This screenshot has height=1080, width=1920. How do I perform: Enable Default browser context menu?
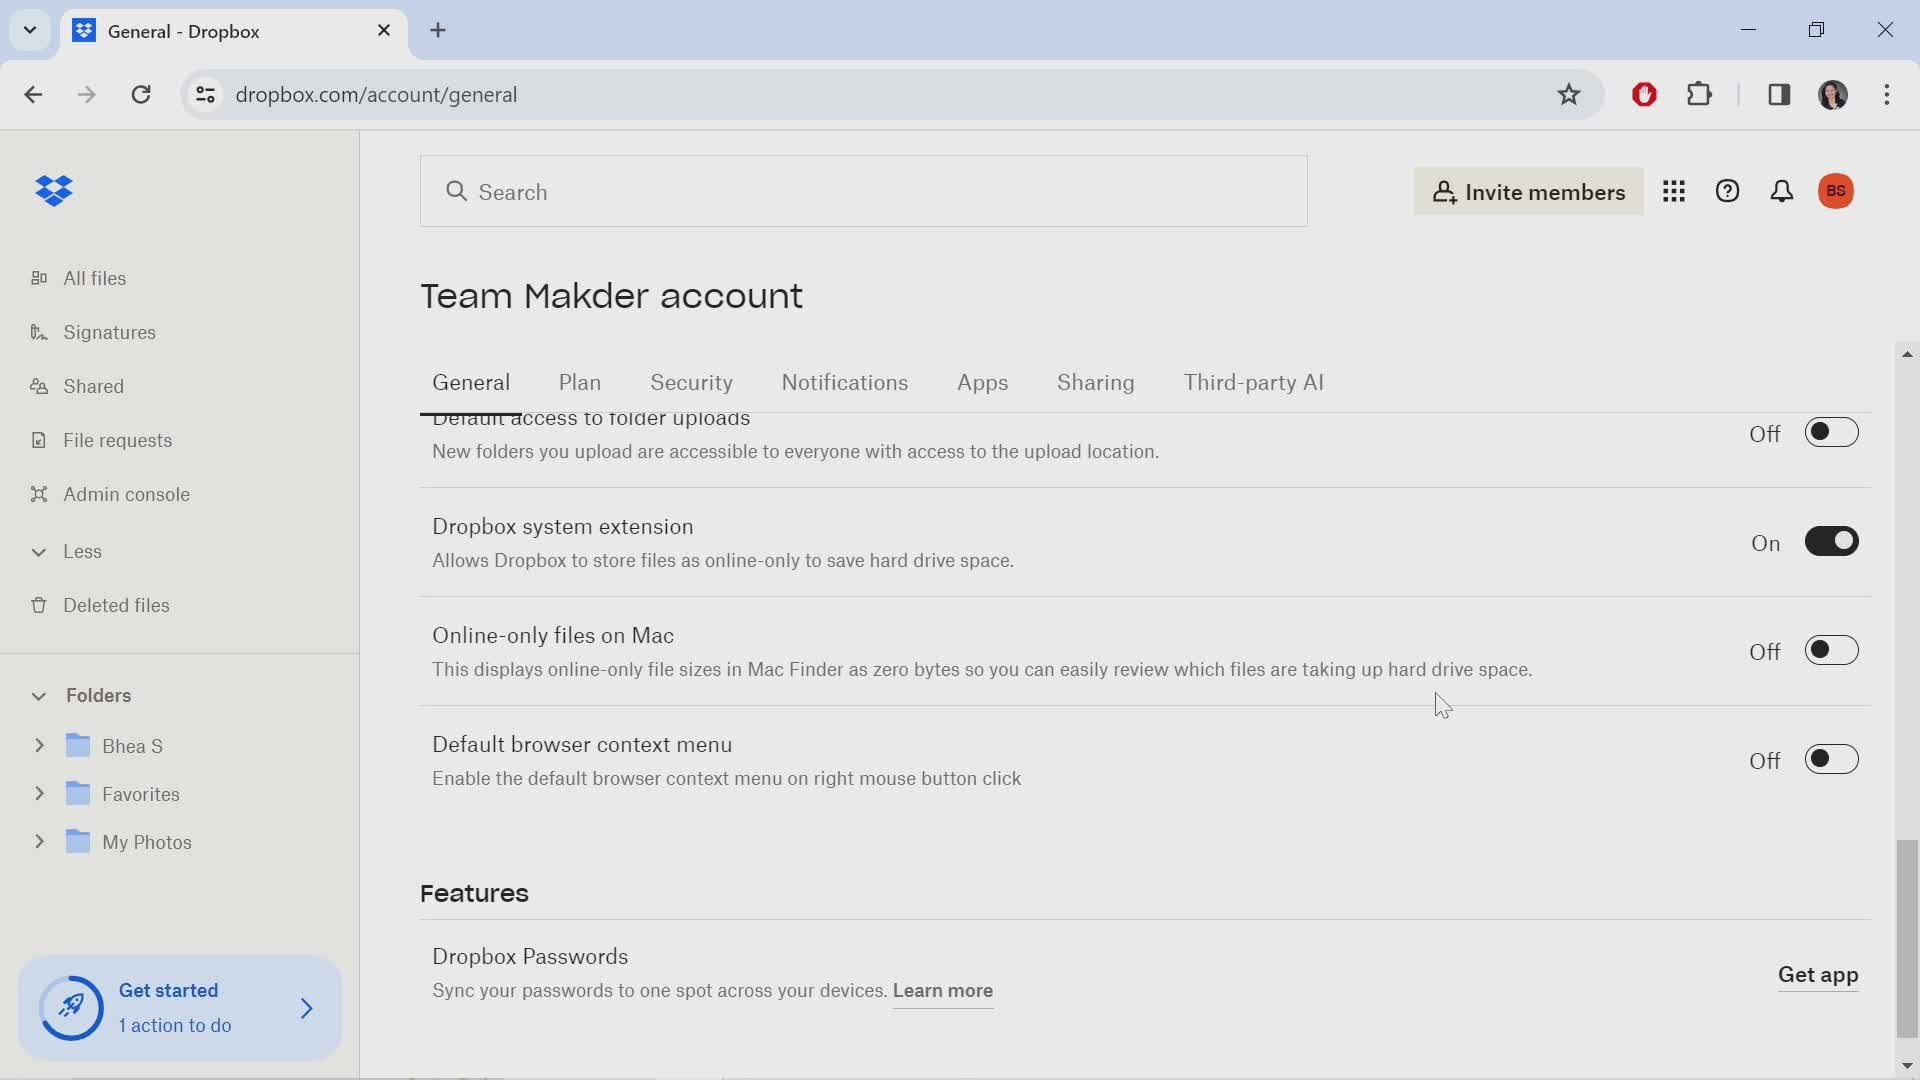coord(1832,760)
